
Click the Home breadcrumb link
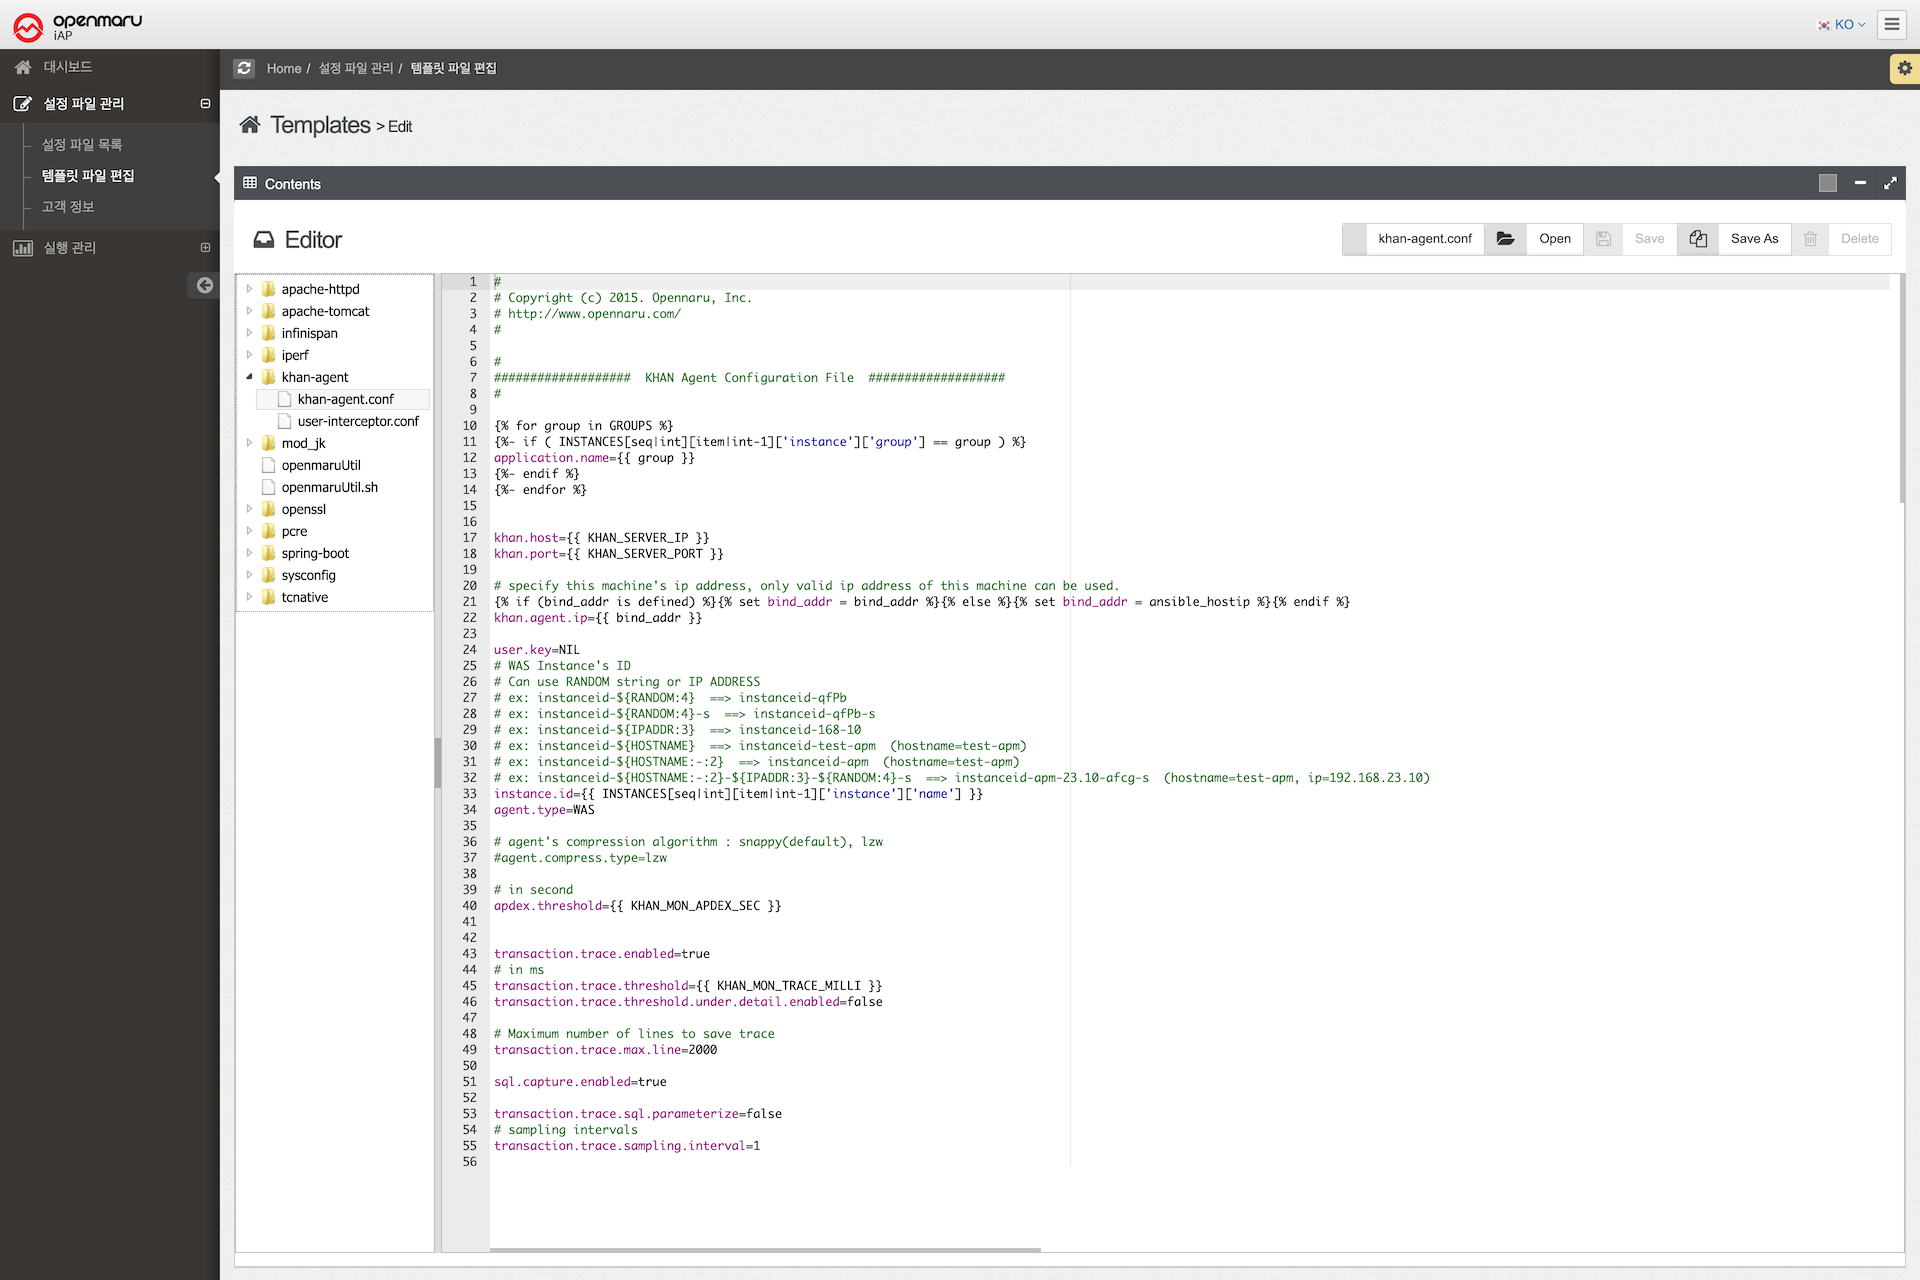coord(283,68)
